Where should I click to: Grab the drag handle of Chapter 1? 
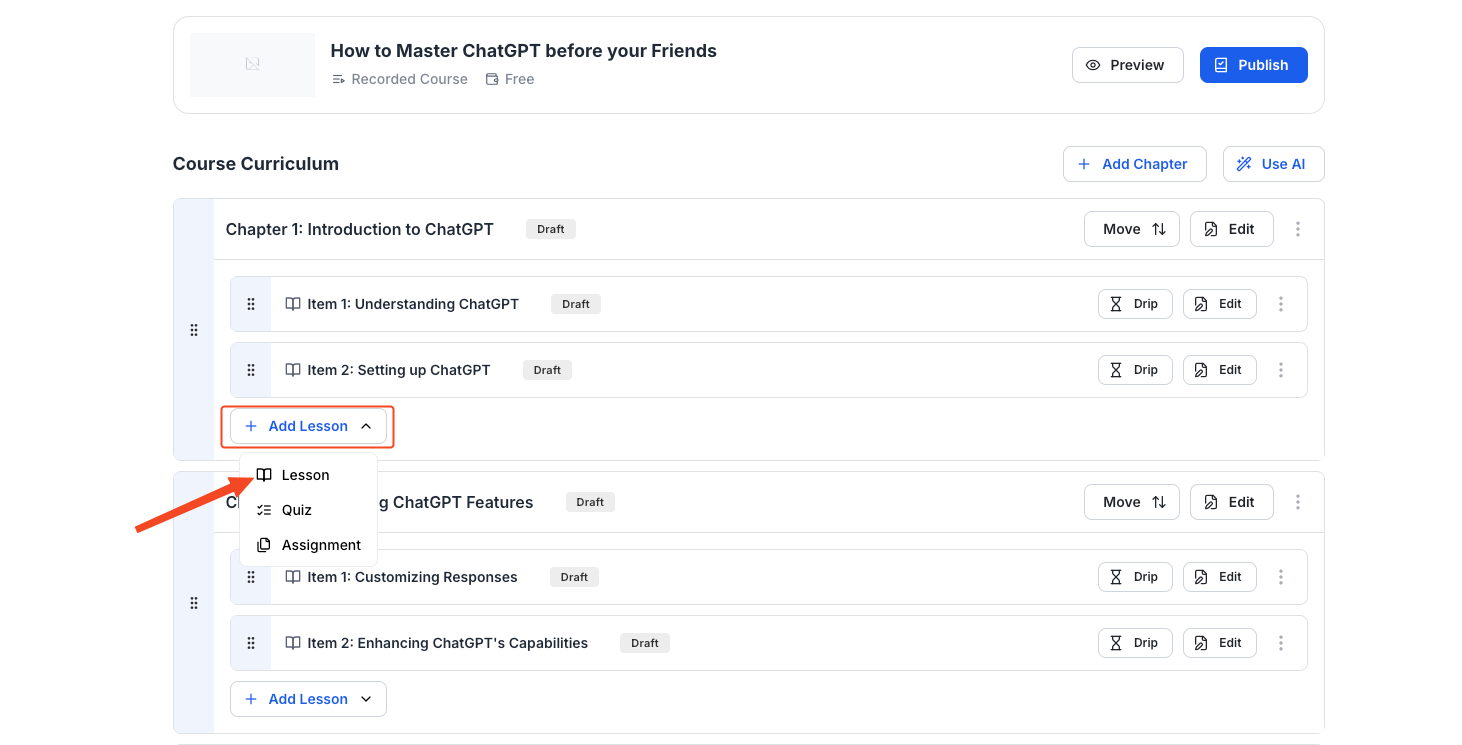(x=194, y=330)
